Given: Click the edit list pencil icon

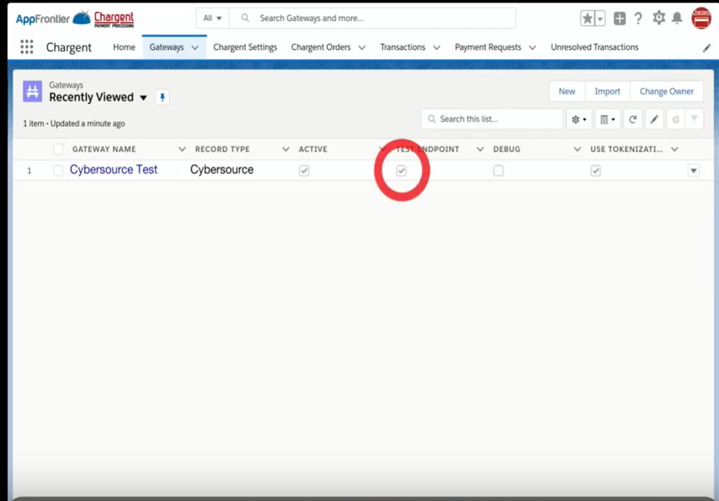Looking at the screenshot, I should [x=654, y=119].
